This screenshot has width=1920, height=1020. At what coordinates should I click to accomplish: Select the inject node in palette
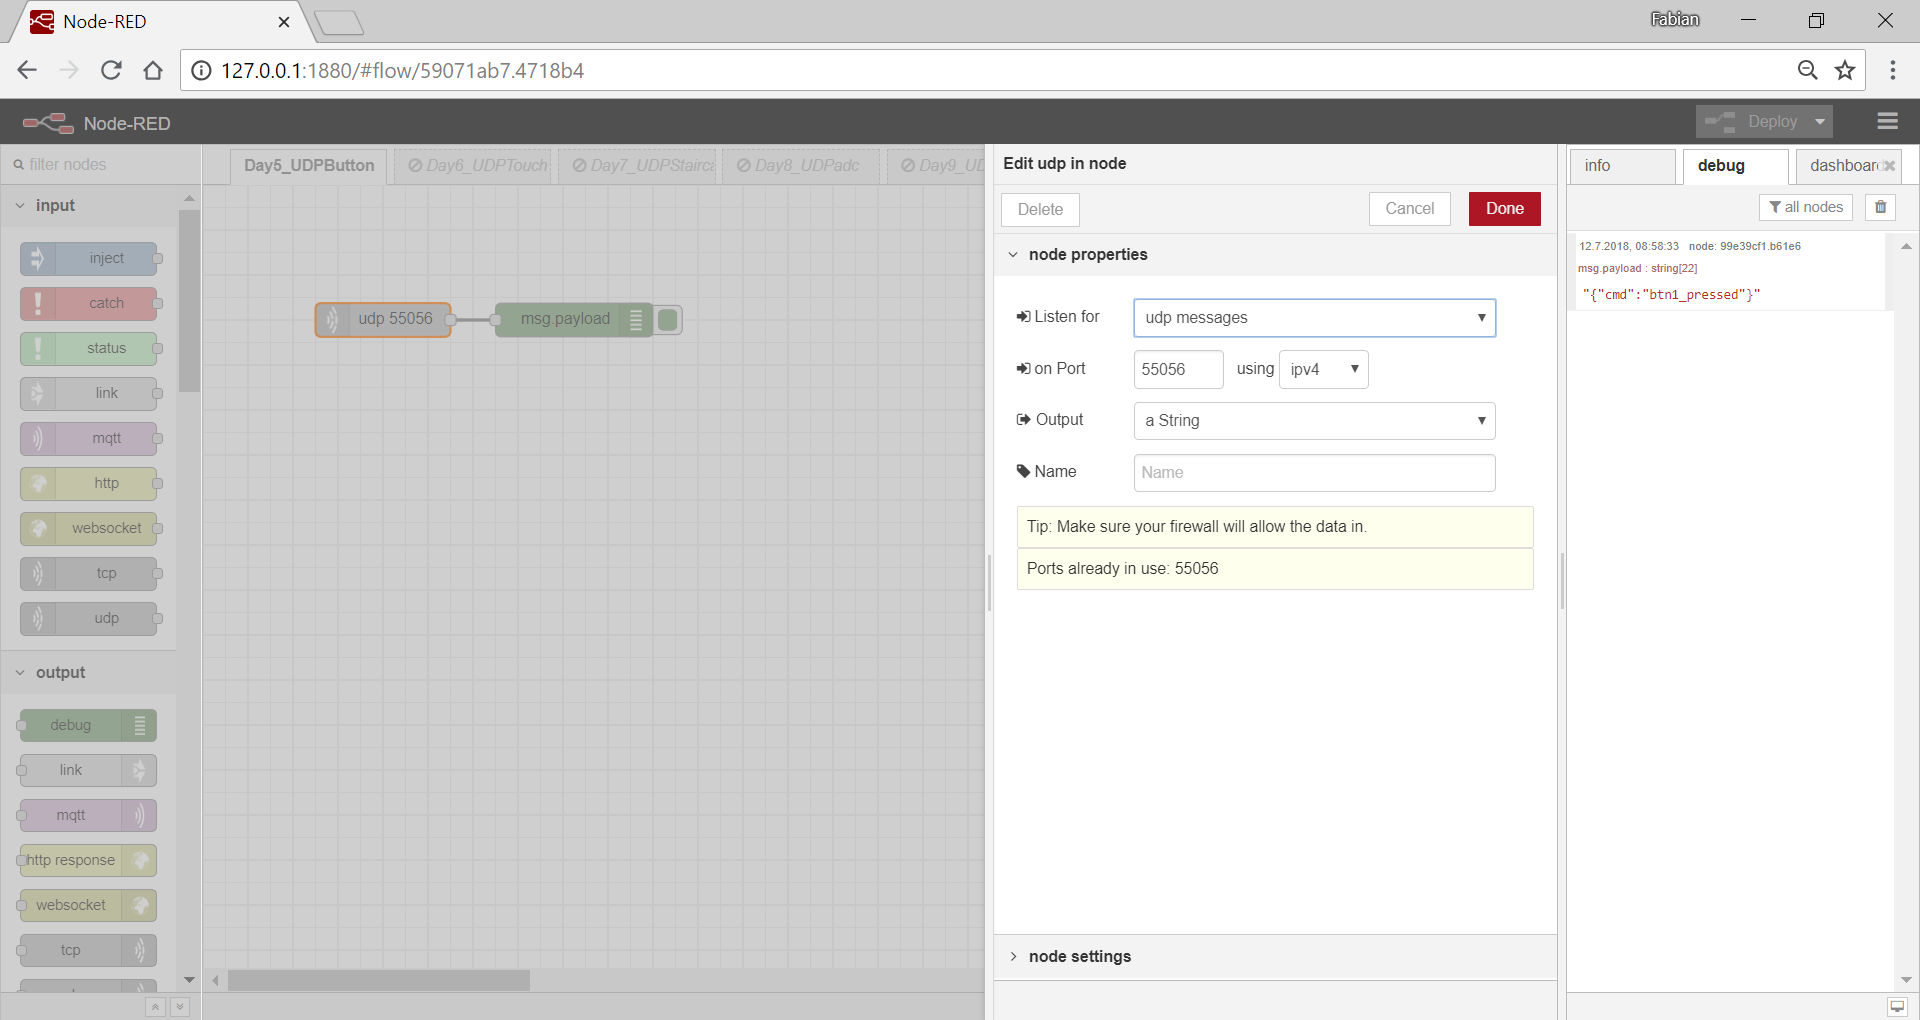click(x=88, y=258)
